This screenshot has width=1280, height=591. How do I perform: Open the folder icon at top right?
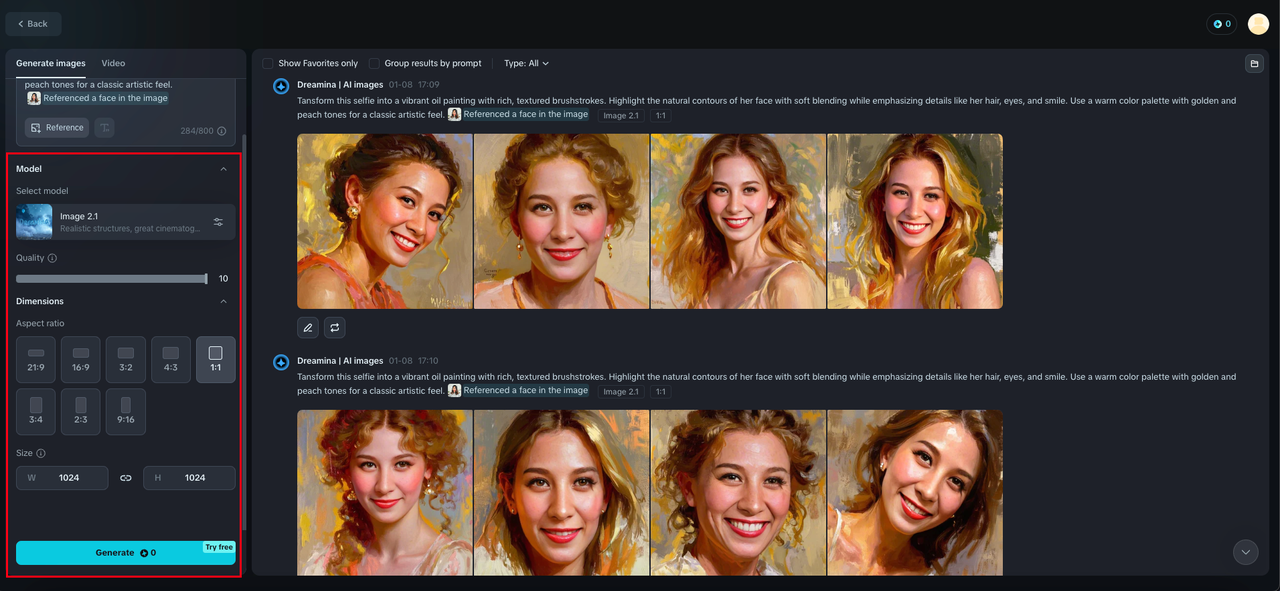pyautogui.click(x=1254, y=64)
